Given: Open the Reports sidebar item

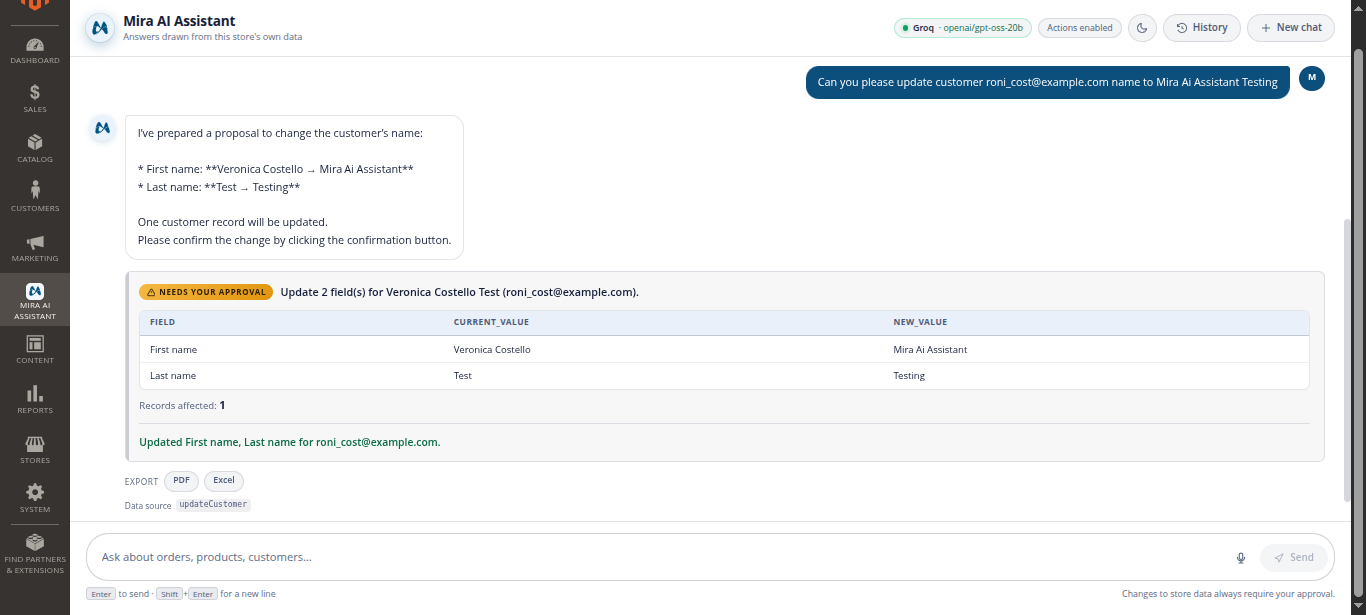Looking at the screenshot, I should (x=35, y=400).
